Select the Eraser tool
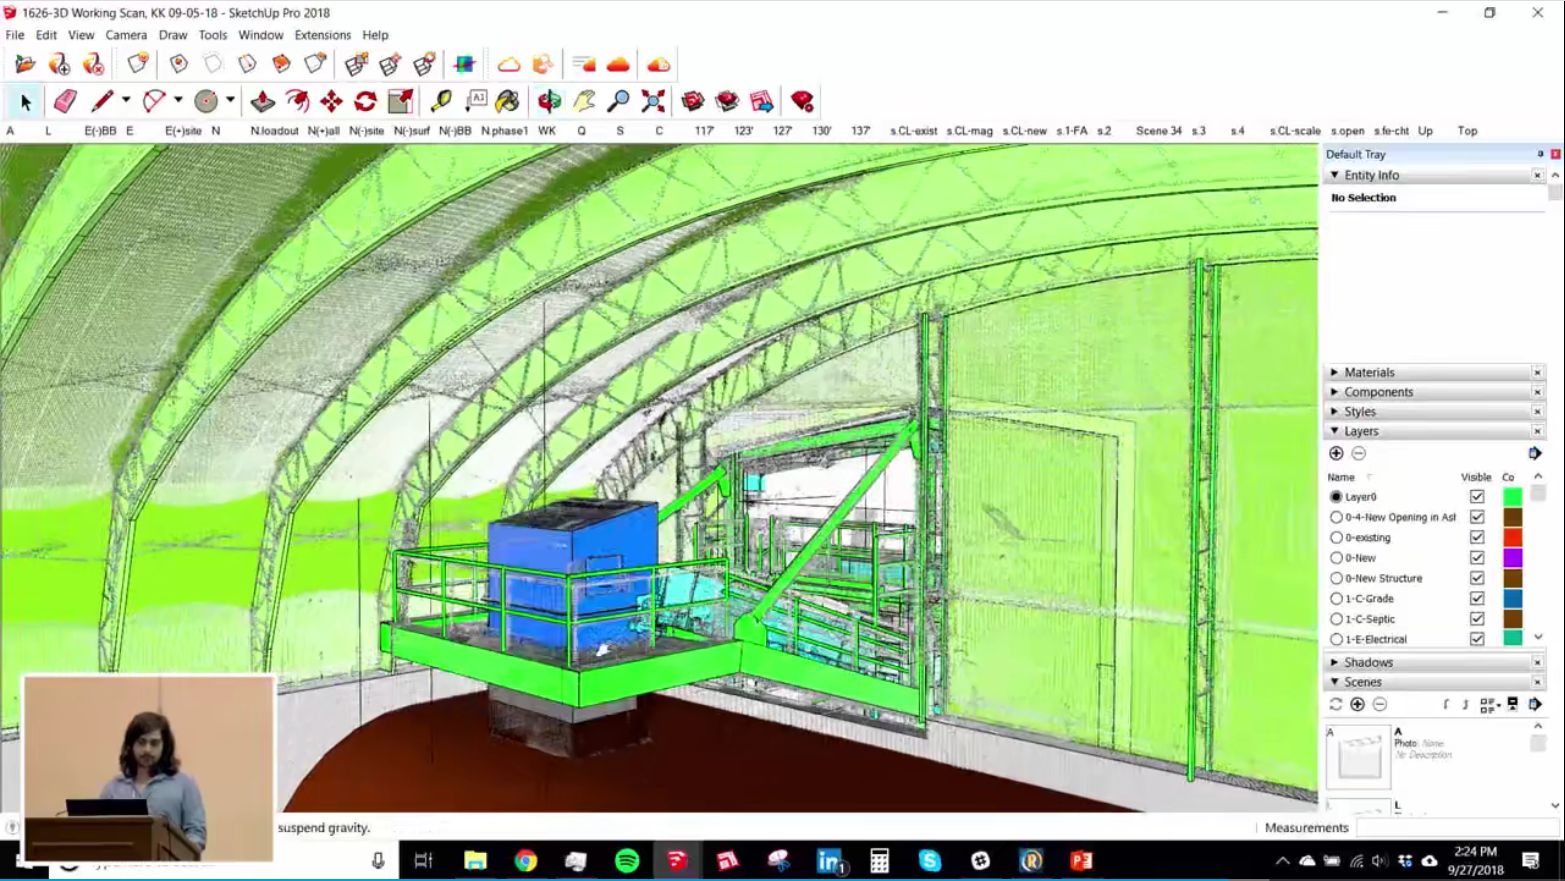Viewport: 1565px width, 881px height. [65, 101]
